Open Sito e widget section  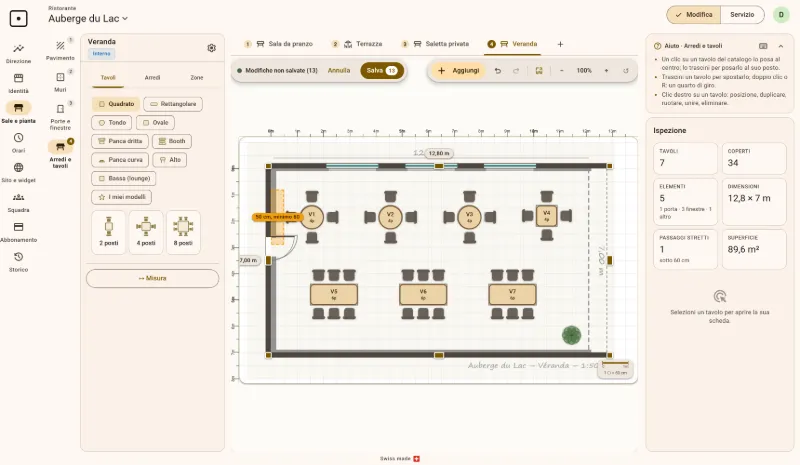coord(18,173)
